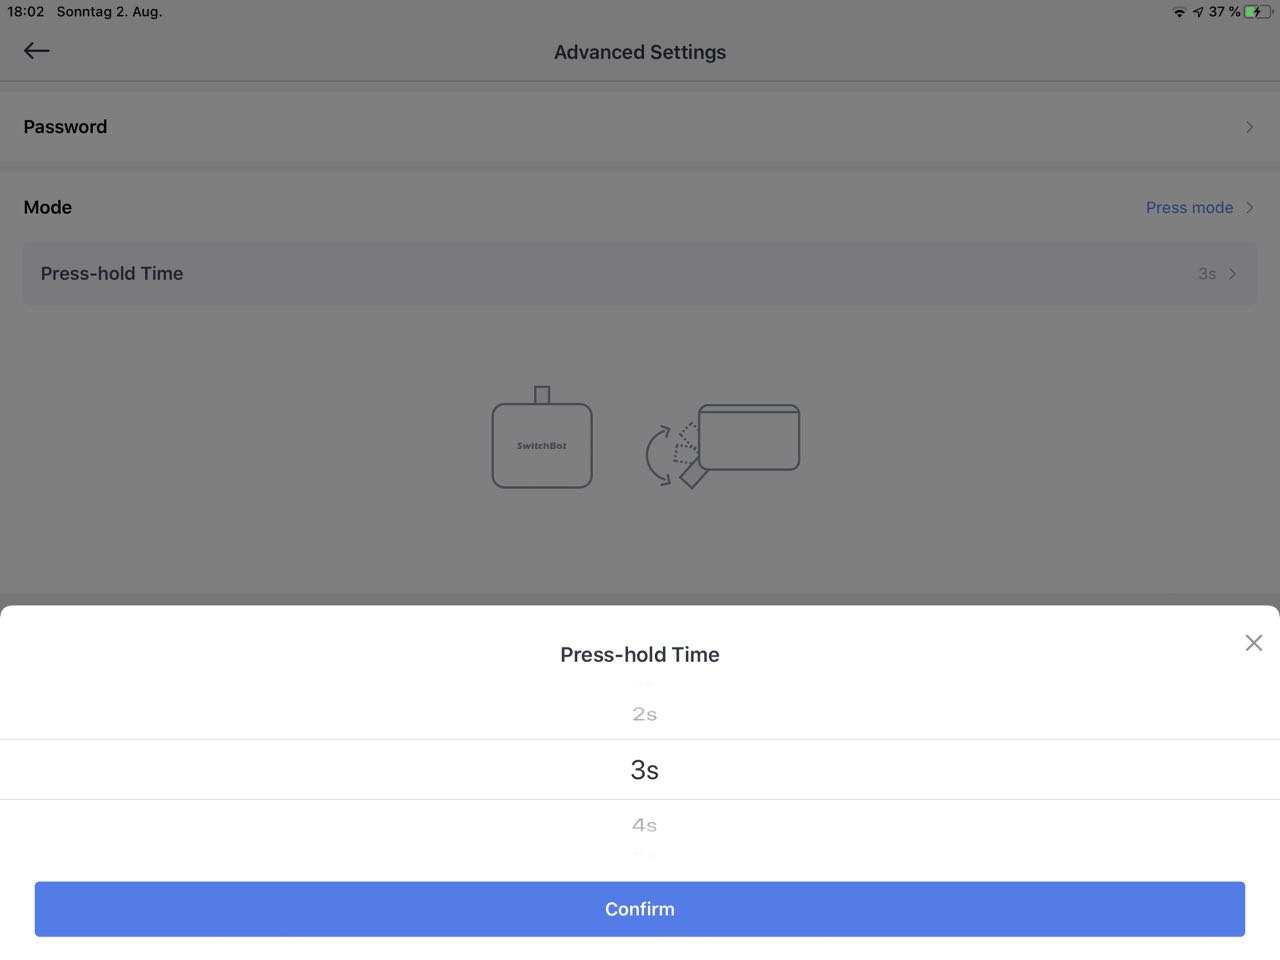This screenshot has width=1280, height=960.
Task: Tap the Mode label
Action: coord(48,207)
